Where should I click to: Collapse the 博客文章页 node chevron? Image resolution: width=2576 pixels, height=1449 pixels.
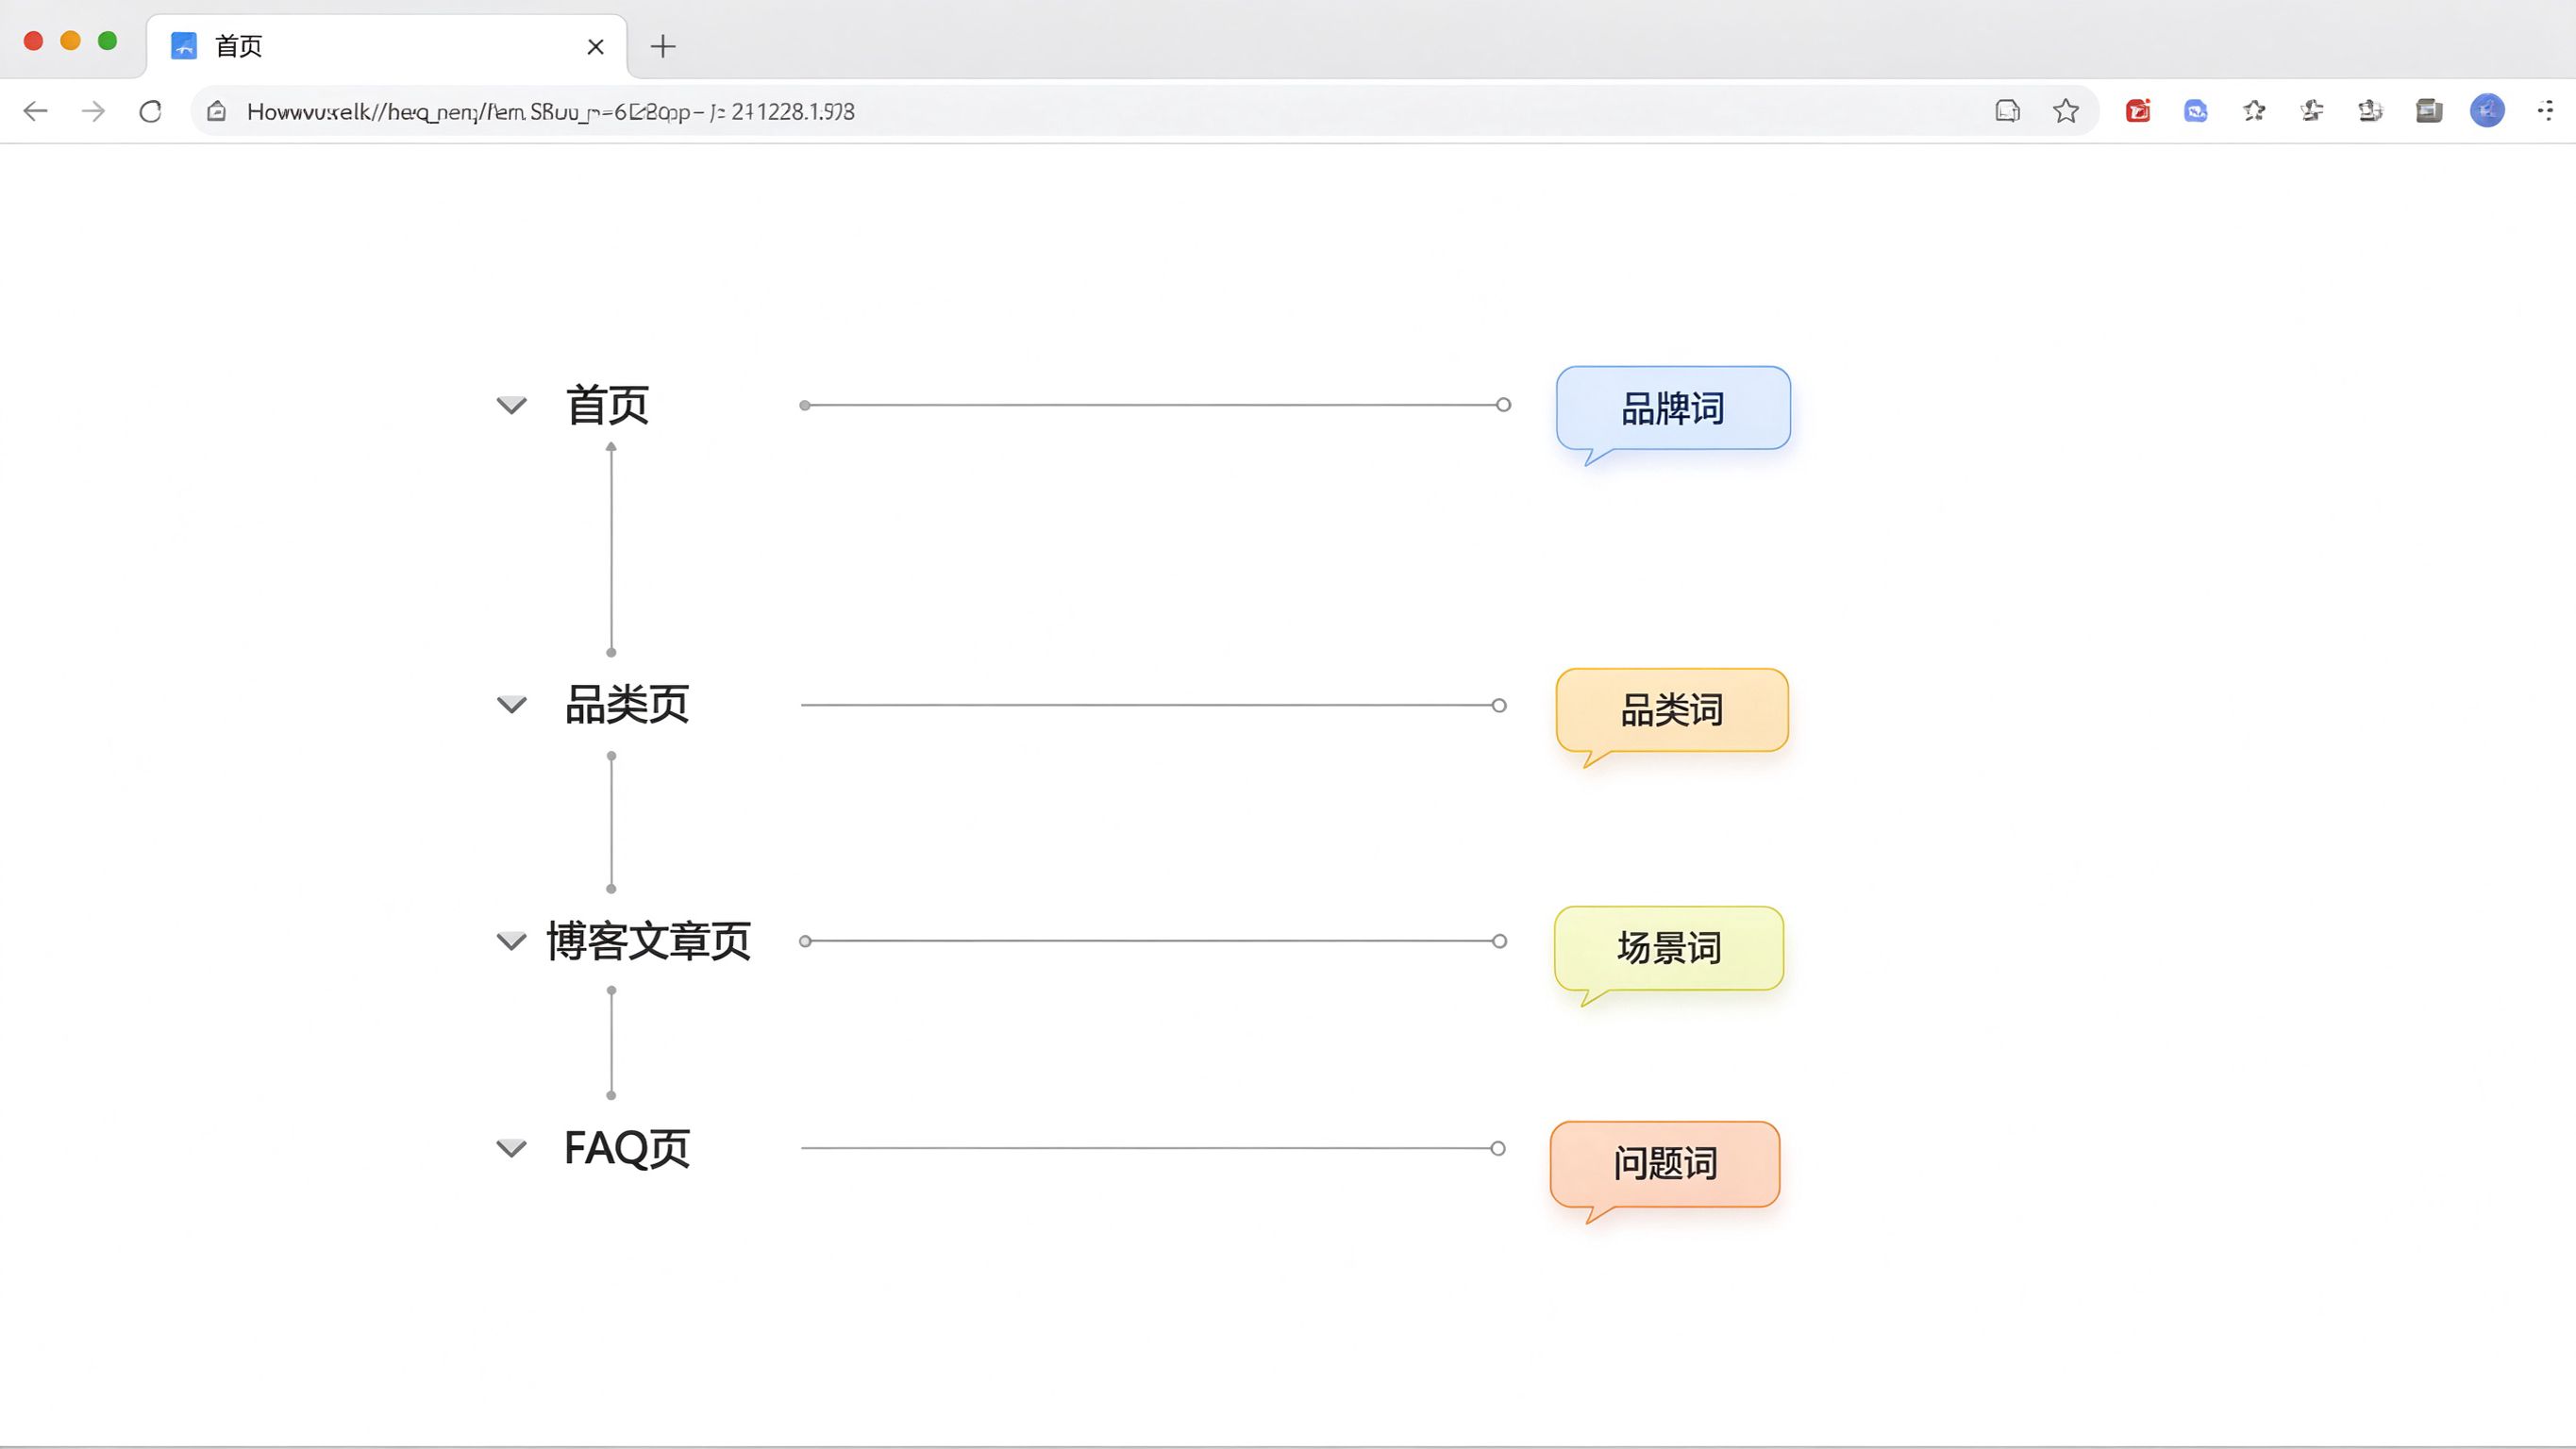(x=512, y=941)
